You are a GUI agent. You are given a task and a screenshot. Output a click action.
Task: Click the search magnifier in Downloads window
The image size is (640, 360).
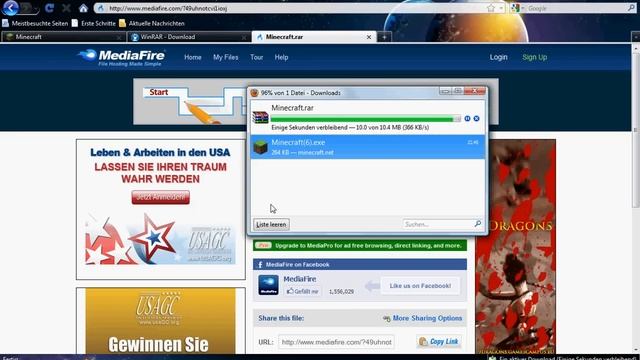(478, 224)
